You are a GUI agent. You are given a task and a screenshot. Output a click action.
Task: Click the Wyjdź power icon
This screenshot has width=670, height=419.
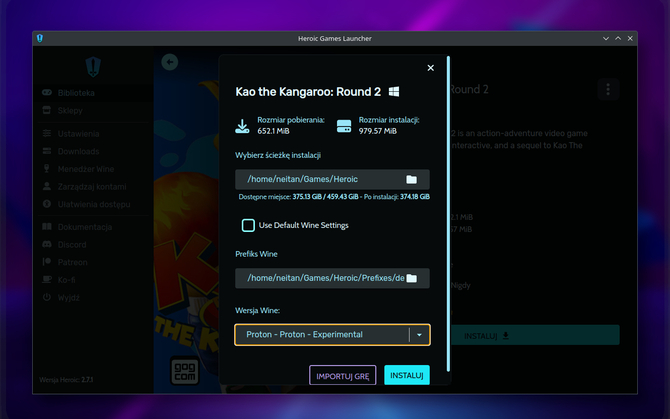[x=47, y=298]
